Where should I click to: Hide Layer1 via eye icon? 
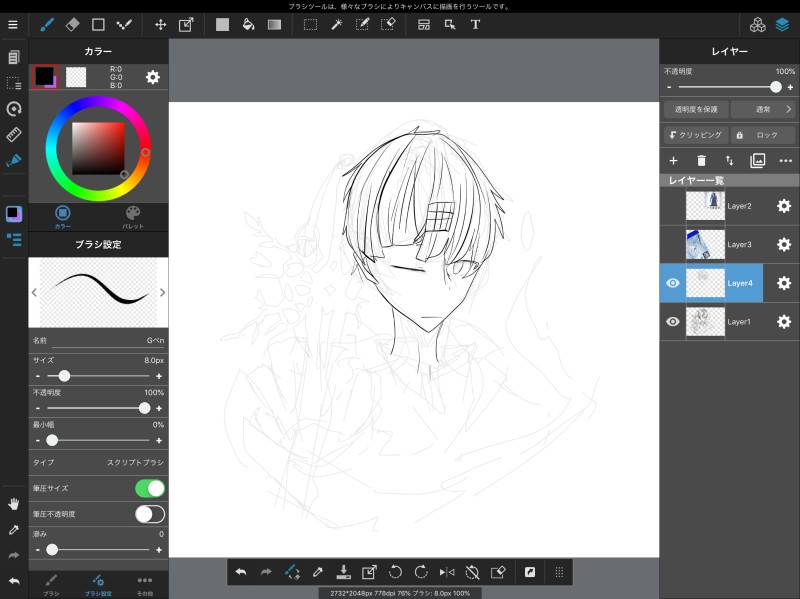673,321
